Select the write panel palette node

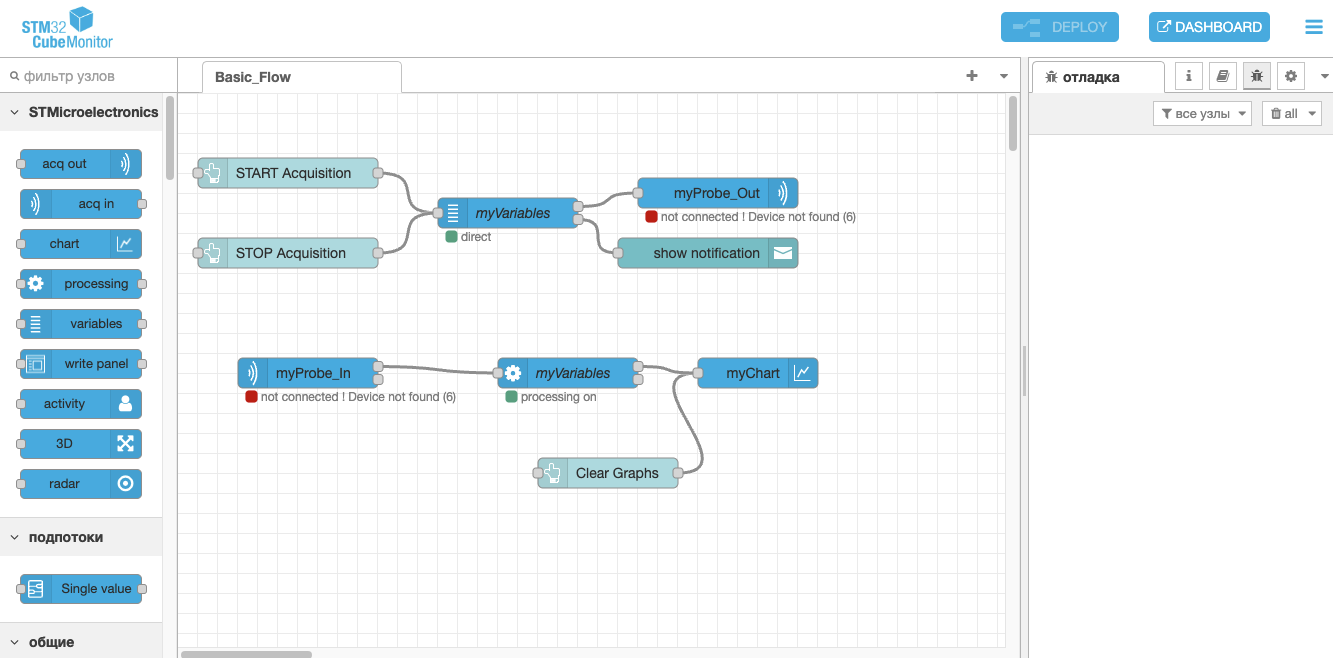[81, 364]
